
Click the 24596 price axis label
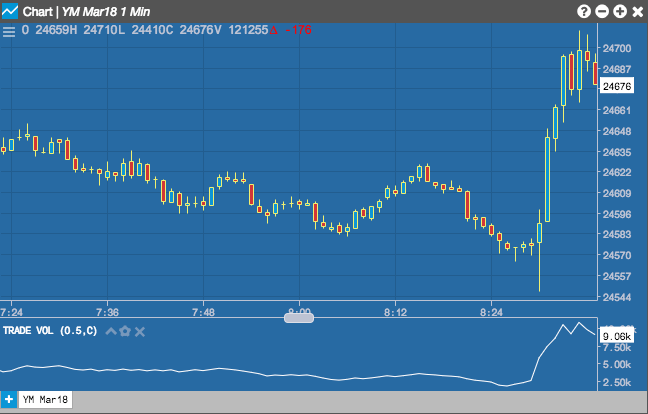click(x=617, y=214)
